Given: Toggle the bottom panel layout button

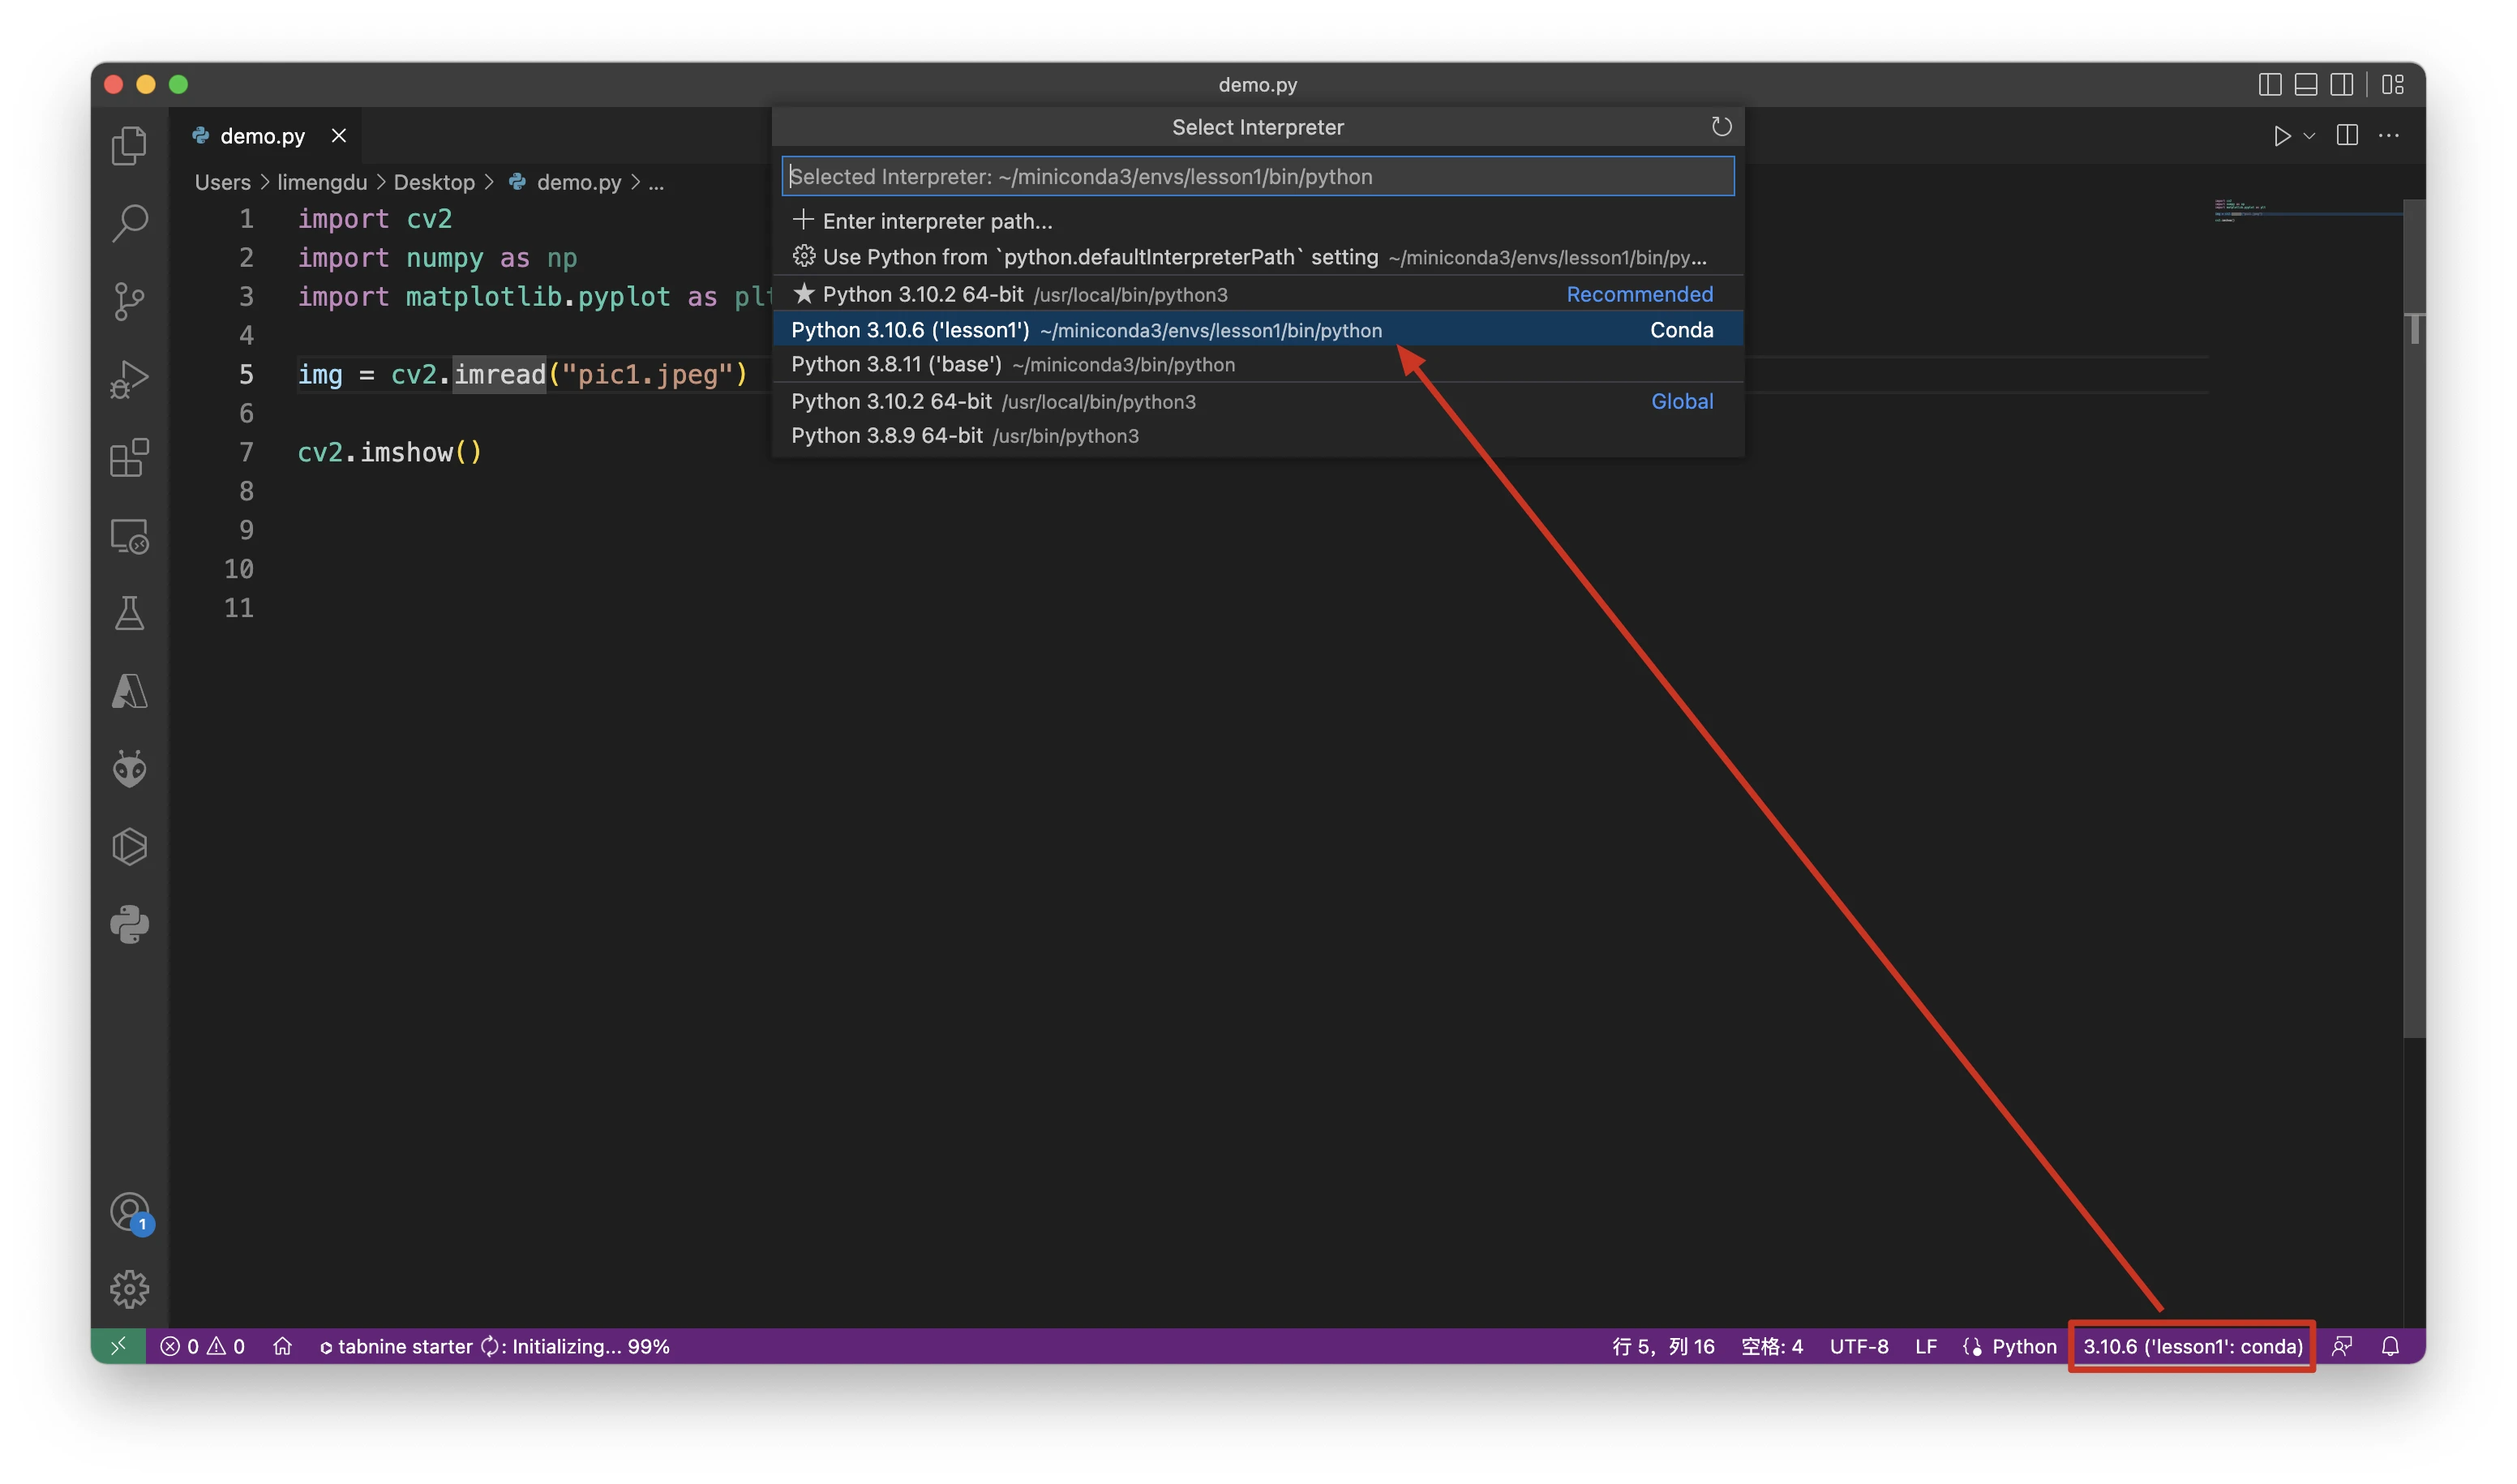Looking at the screenshot, I should [x=2305, y=85].
